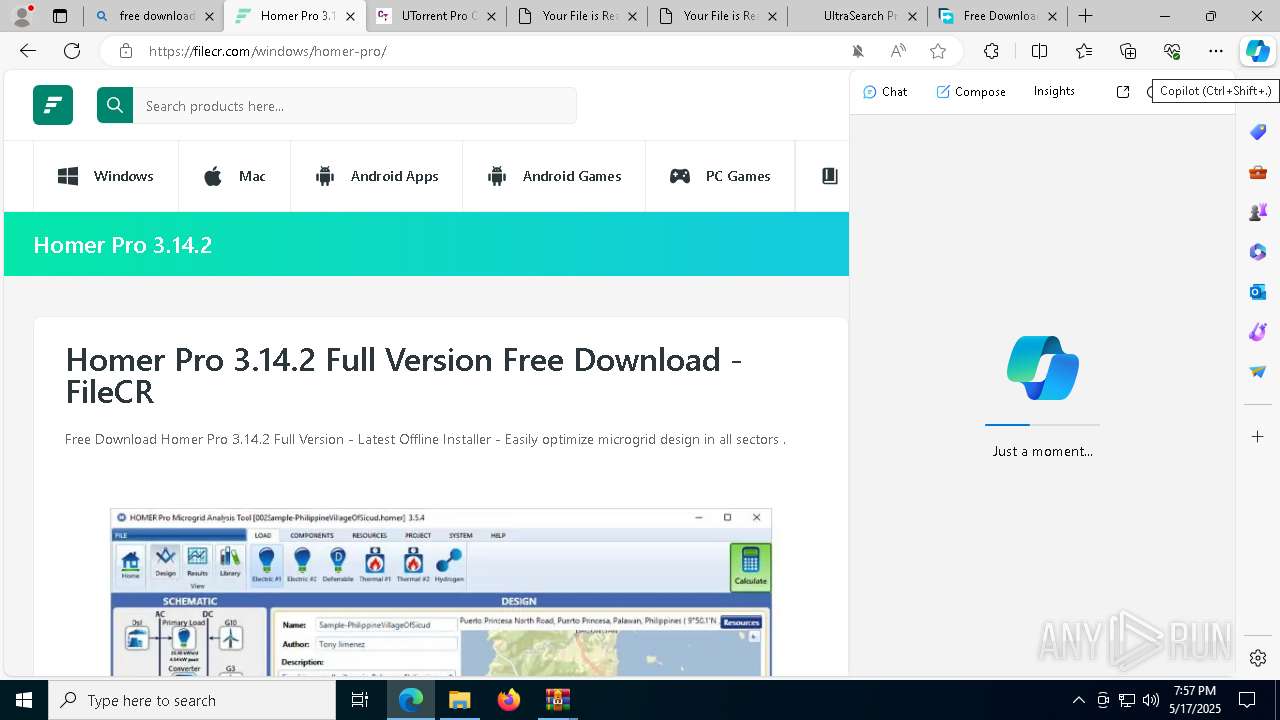1280x720 pixels.
Task: Click the taskbar search box
Action: point(192,700)
